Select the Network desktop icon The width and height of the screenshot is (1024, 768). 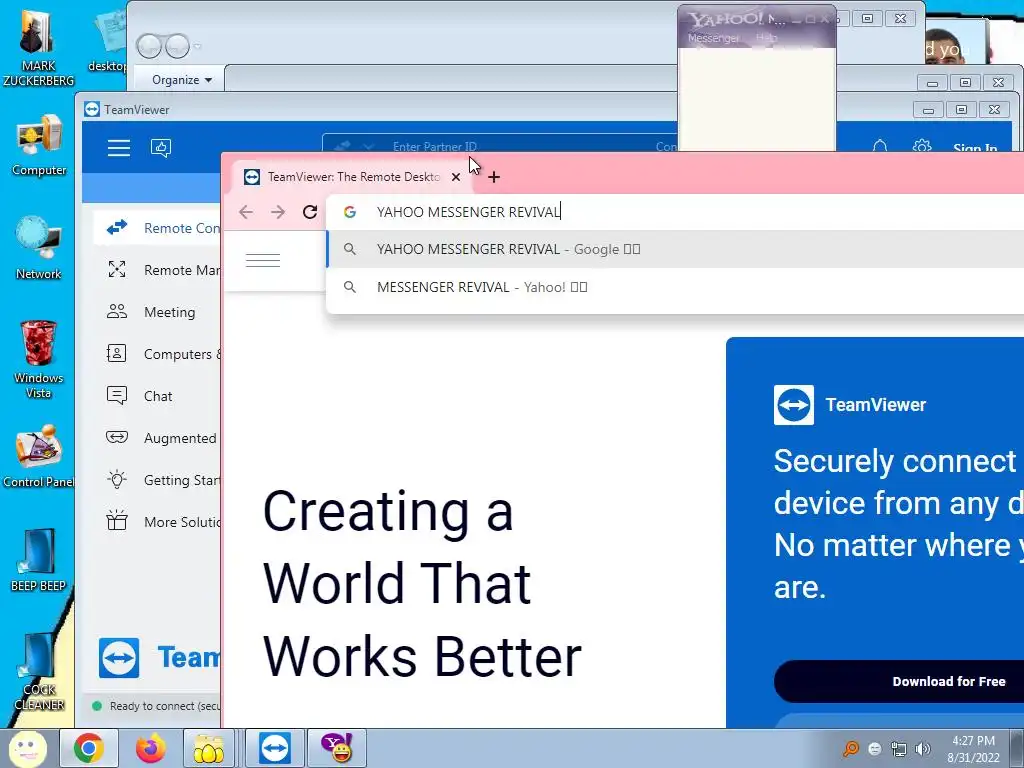[39, 248]
